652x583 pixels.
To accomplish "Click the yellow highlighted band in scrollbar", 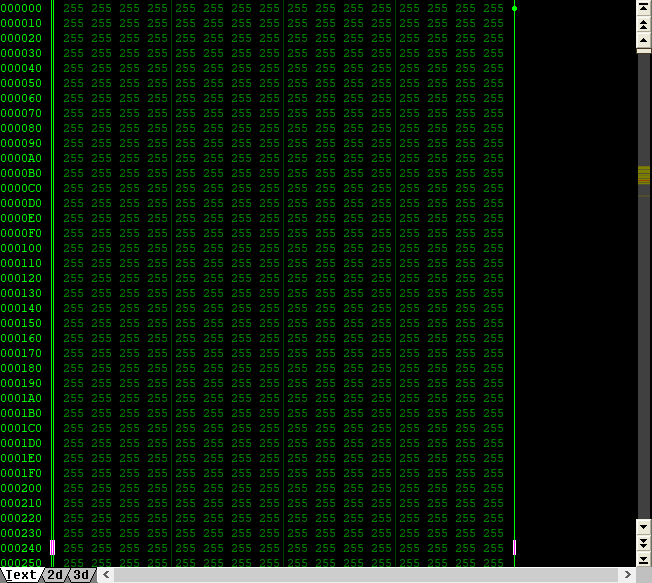I will [x=644, y=175].
